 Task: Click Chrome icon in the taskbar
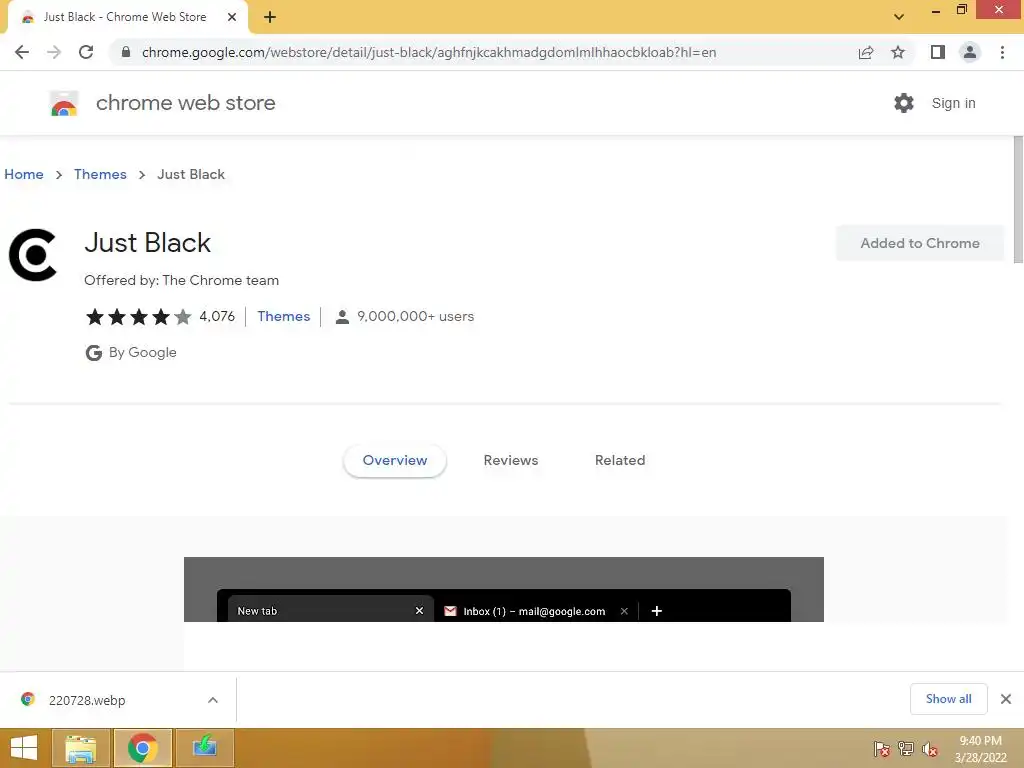pyautogui.click(x=143, y=748)
